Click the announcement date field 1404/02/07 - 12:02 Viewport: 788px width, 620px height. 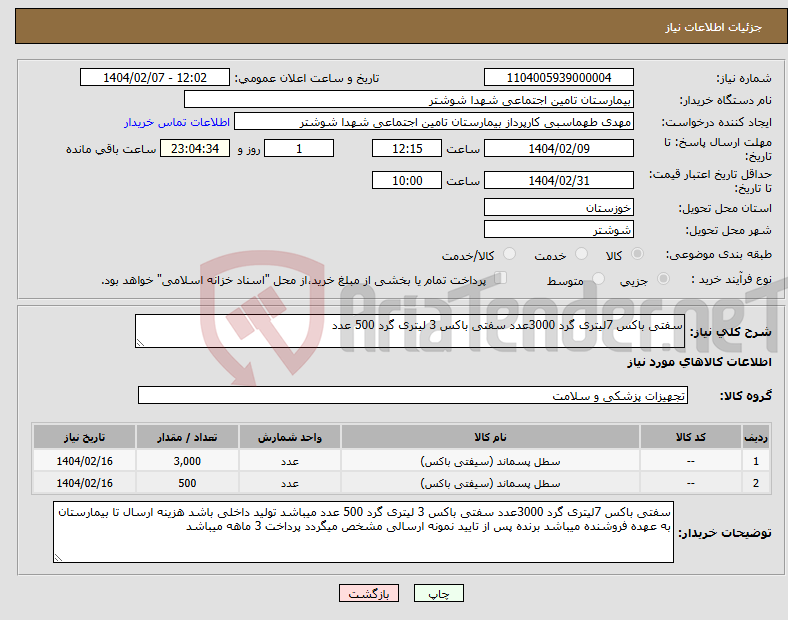[x=155, y=77]
